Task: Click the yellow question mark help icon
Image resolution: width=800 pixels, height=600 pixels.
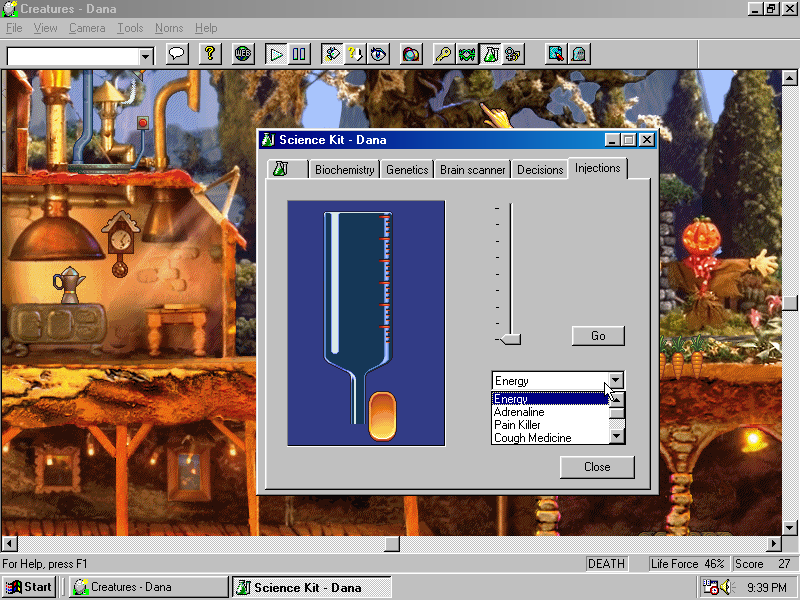Action: [x=210, y=54]
